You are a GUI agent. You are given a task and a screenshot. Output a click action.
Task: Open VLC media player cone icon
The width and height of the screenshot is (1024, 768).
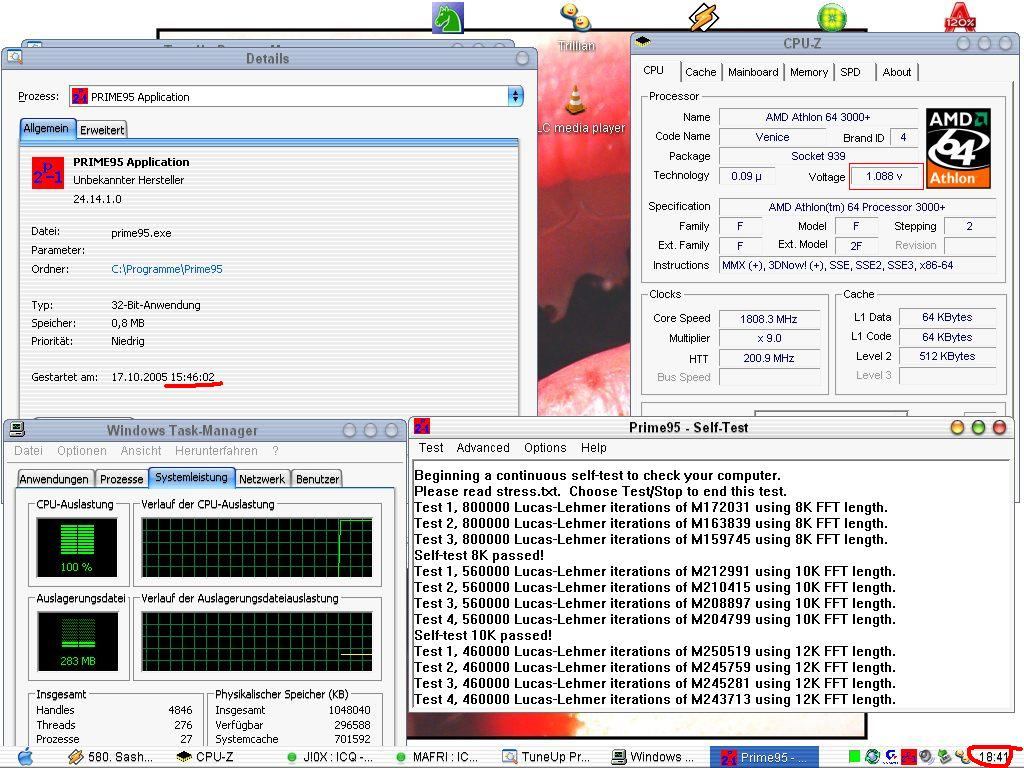(575, 100)
